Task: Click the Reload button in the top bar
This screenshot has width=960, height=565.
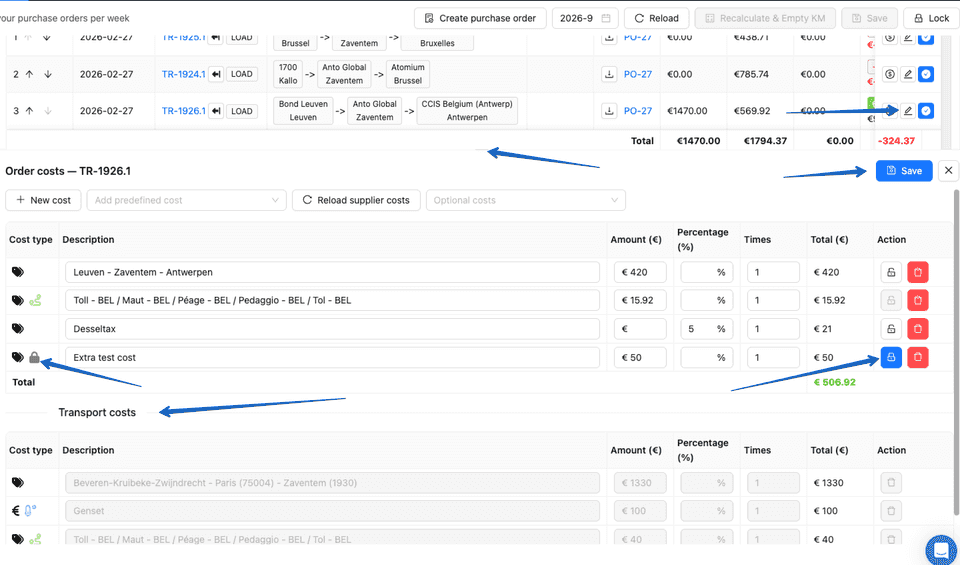Action: (656, 18)
